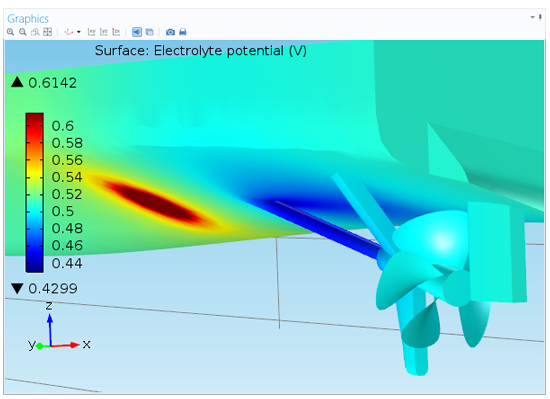550x399 pixels.
Task: Open the Graphics window options dropdown arrow
Action: coord(532,17)
